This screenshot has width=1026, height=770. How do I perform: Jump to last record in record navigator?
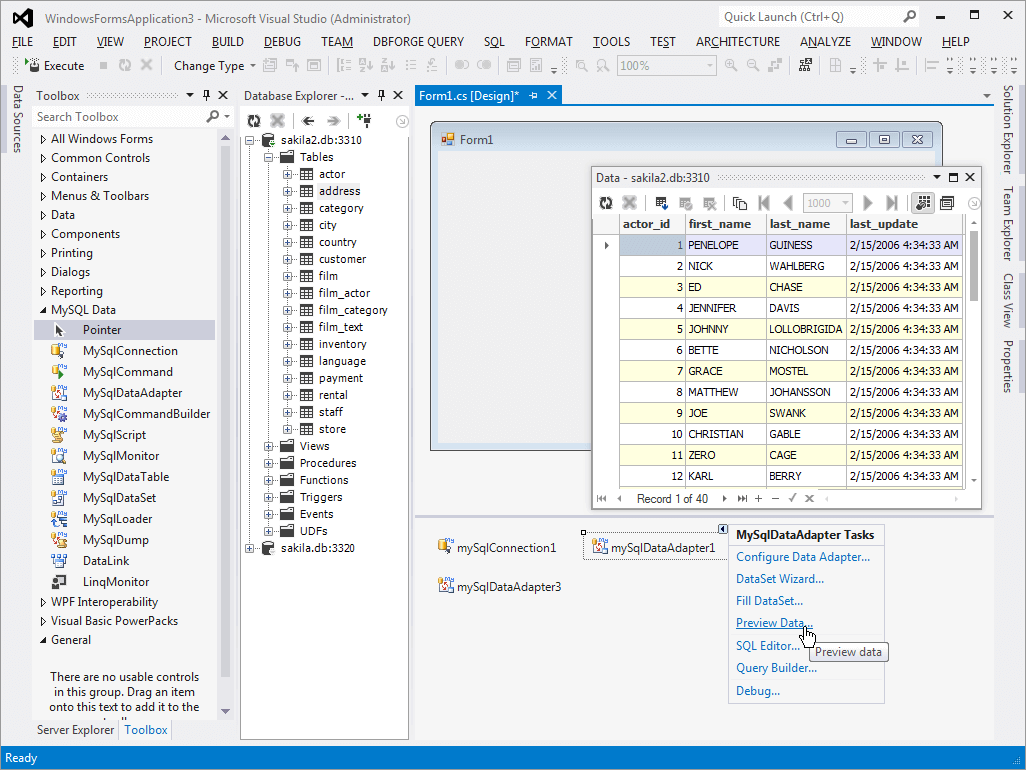pyautogui.click(x=742, y=499)
